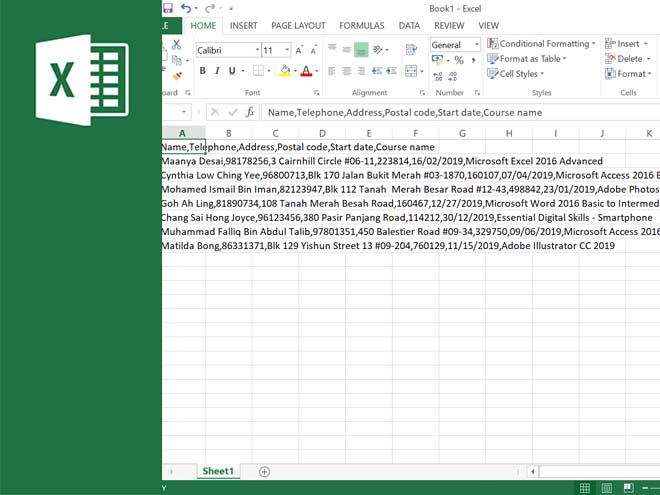The image size is (660, 495).
Task: Apply Italic formatting to cell
Action: pyautogui.click(x=217, y=71)
